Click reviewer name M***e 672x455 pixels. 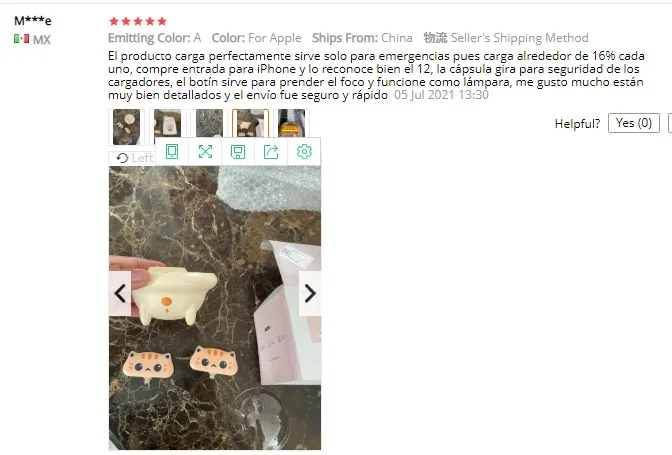coord(33,21)
